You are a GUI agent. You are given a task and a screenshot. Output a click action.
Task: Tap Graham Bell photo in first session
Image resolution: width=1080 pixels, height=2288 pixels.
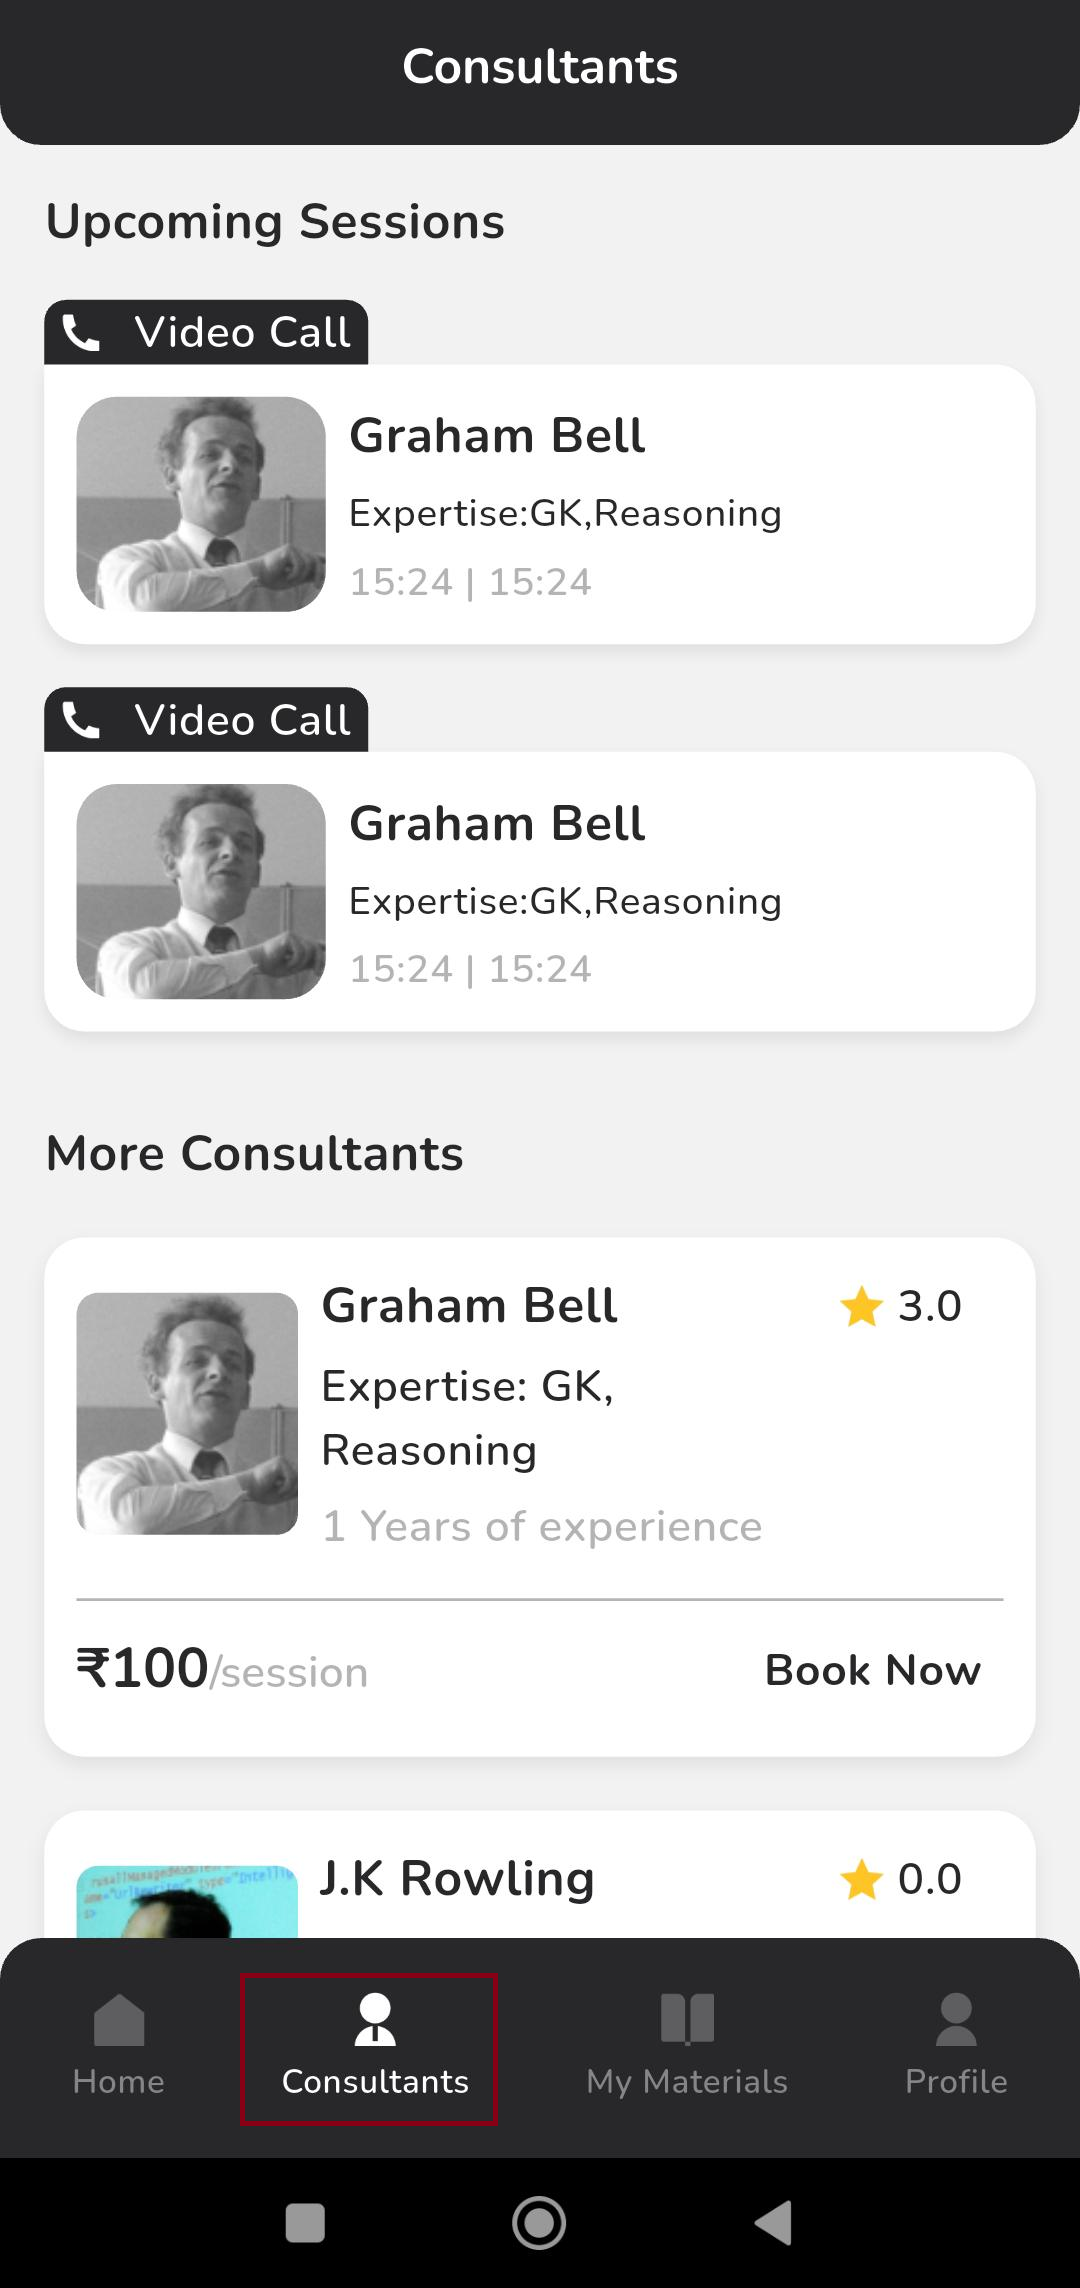point(201,504)
